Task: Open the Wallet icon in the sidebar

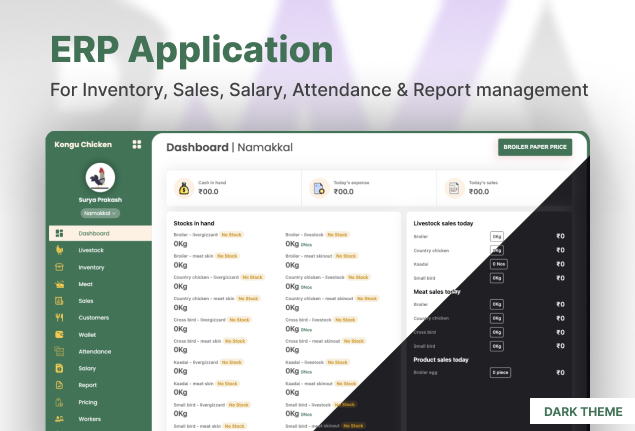Action: click(x=60, y=334)
